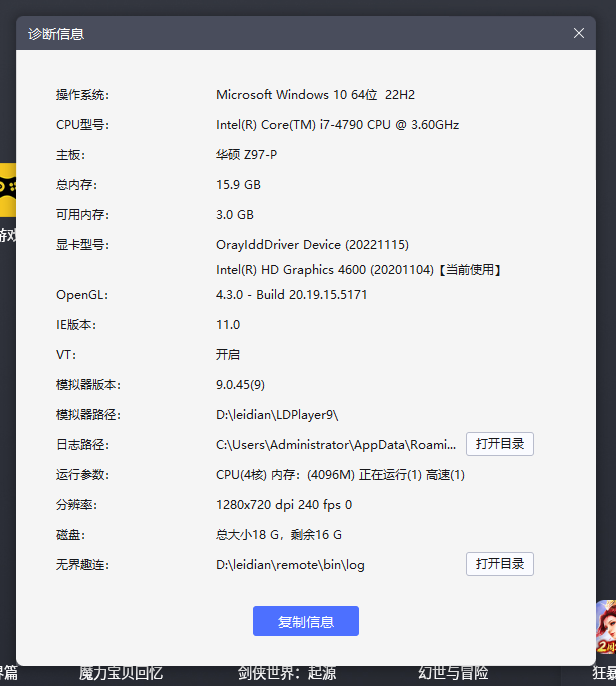Open the game icon in bottom-right corner
Screen dimensions: 616x686
coord(605,627)
